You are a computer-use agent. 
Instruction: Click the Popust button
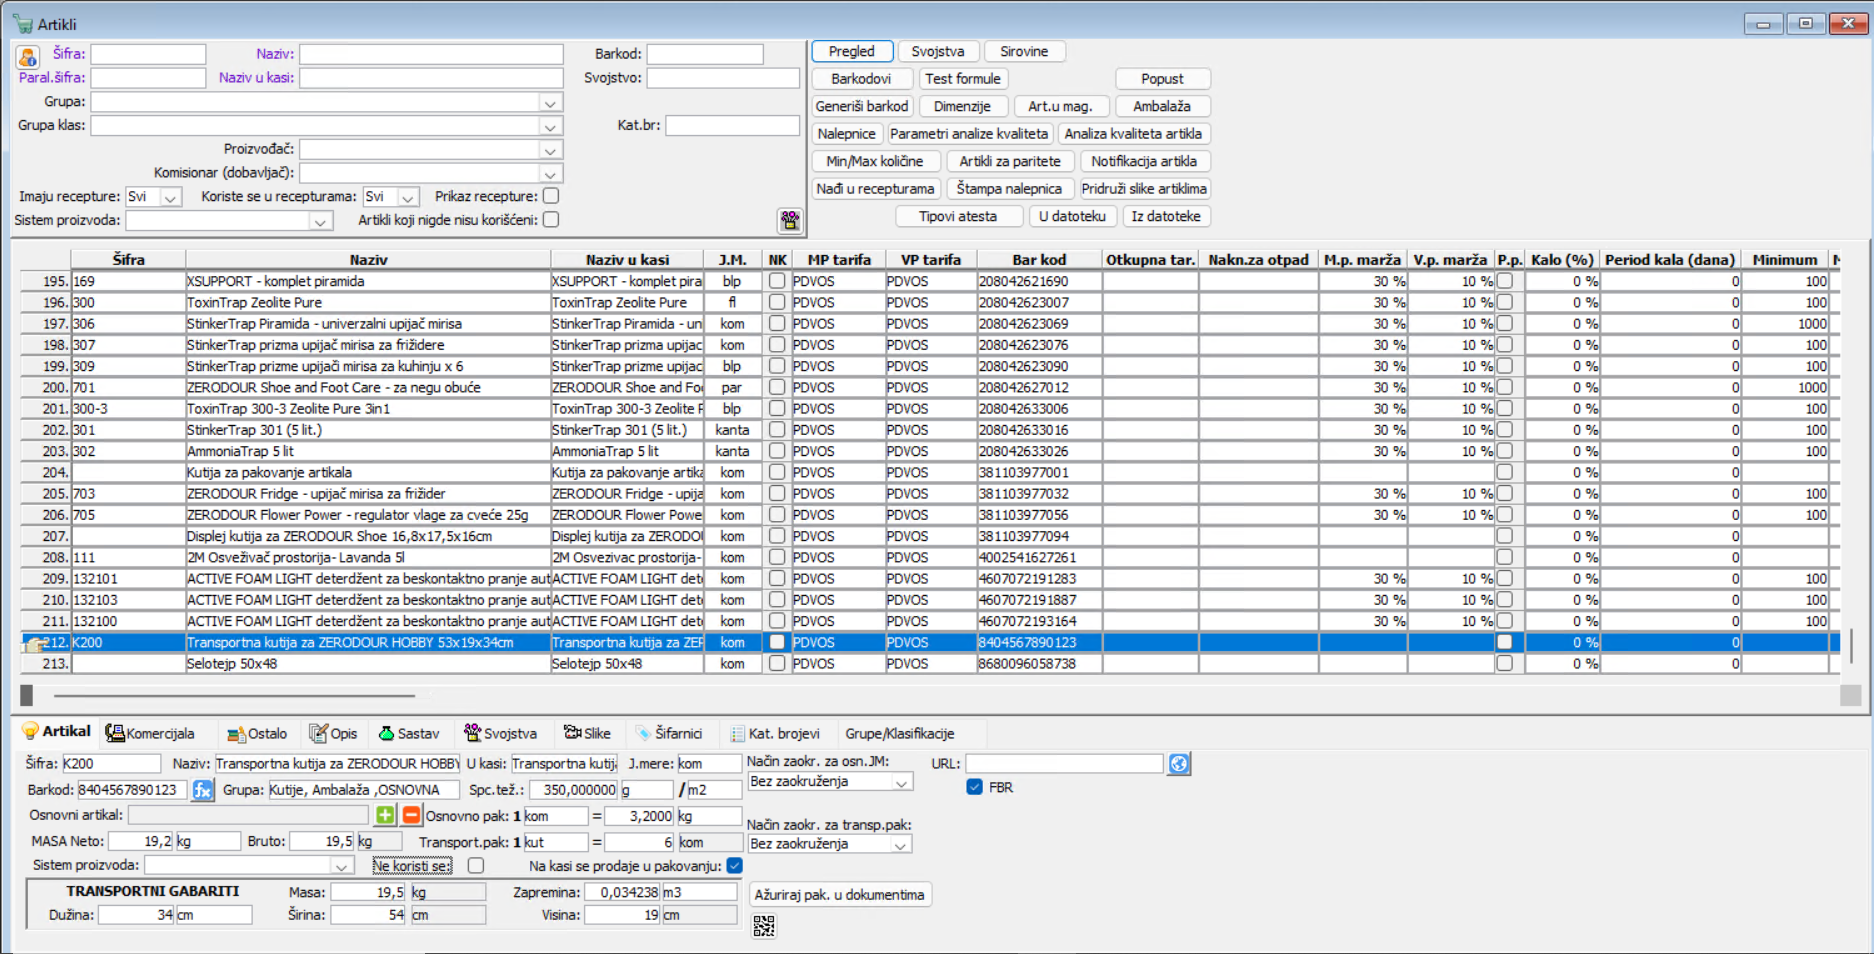(x=1162, y=78)
